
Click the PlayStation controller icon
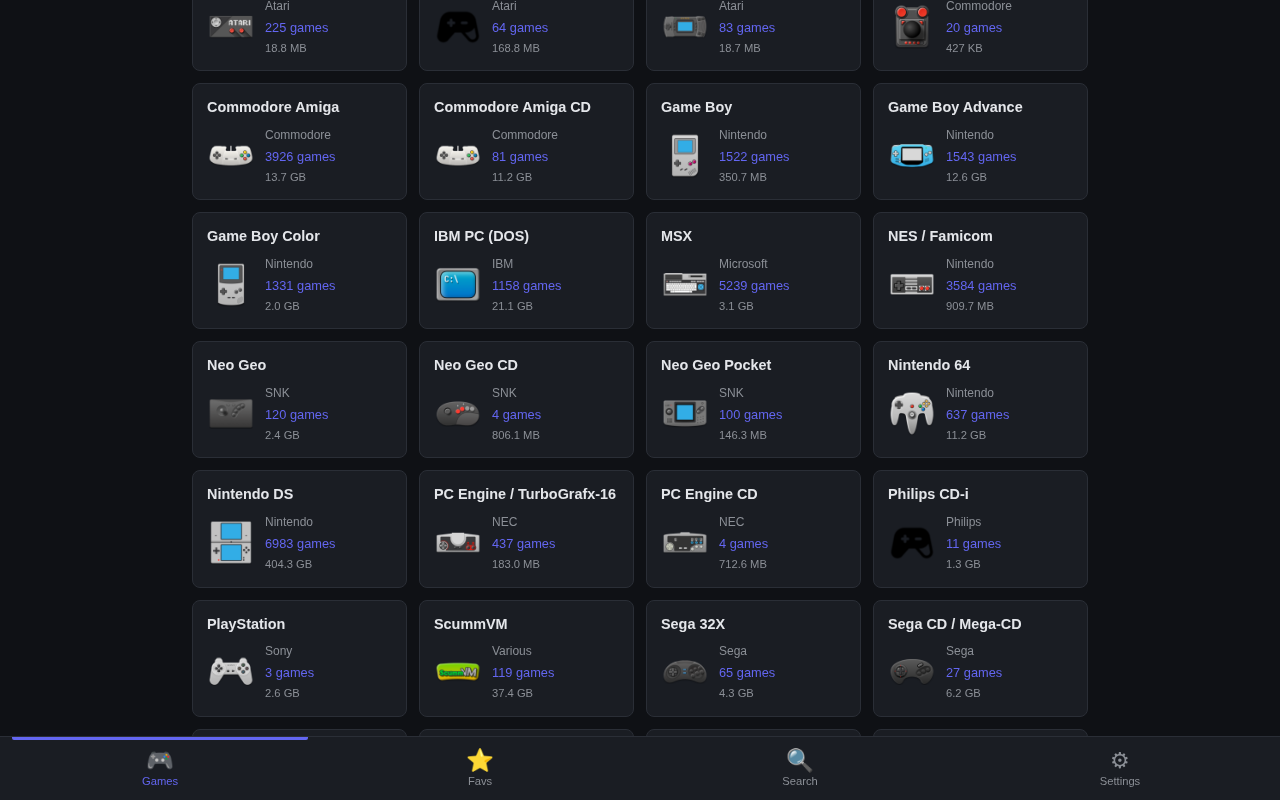231,671
